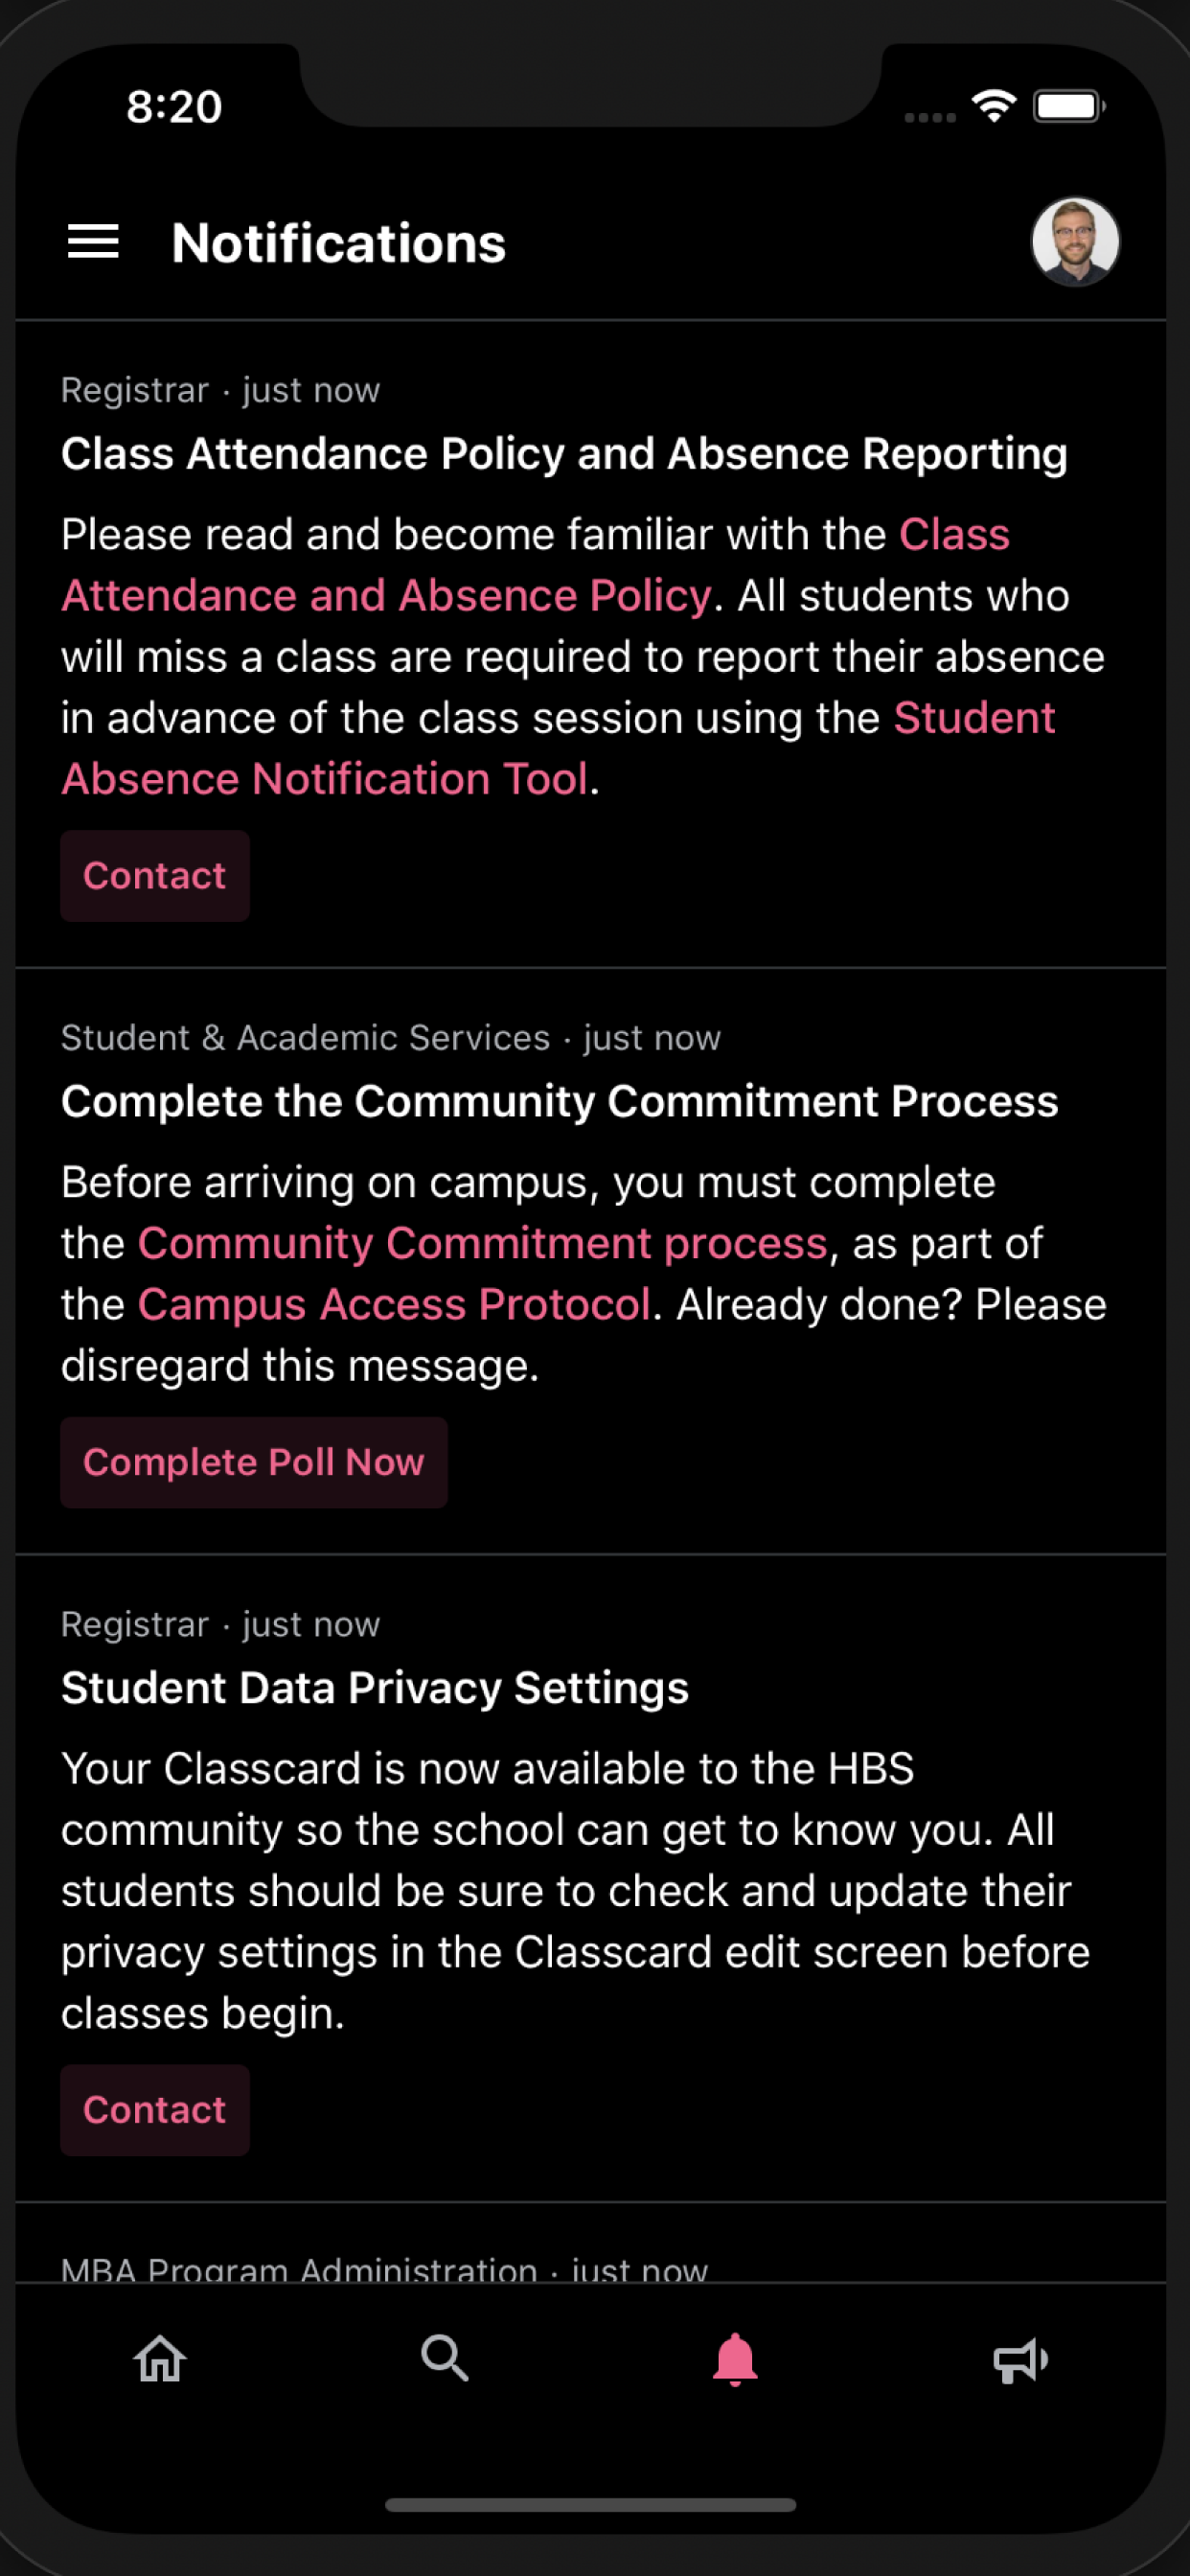Tap the user profile avatar
Viewport: 1190px width, 2576px height.
[1075, 242]
